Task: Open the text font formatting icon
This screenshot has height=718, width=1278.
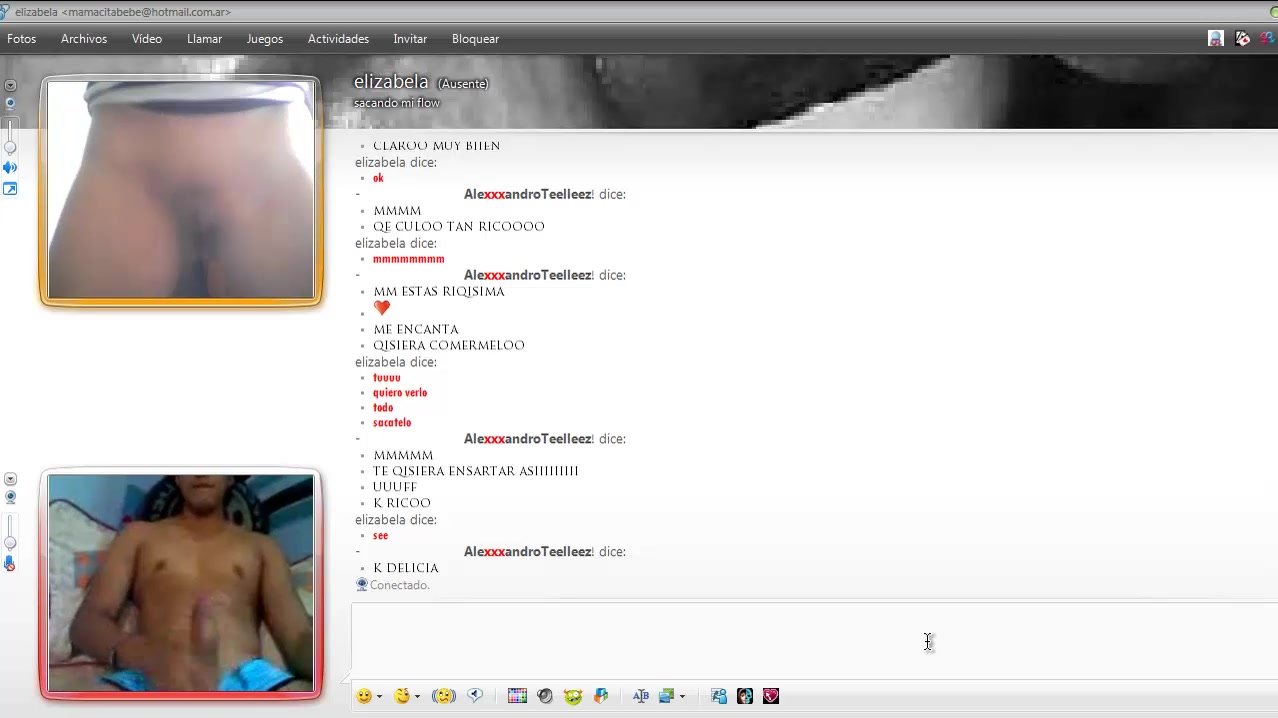Action: click(x=641, y=696)
